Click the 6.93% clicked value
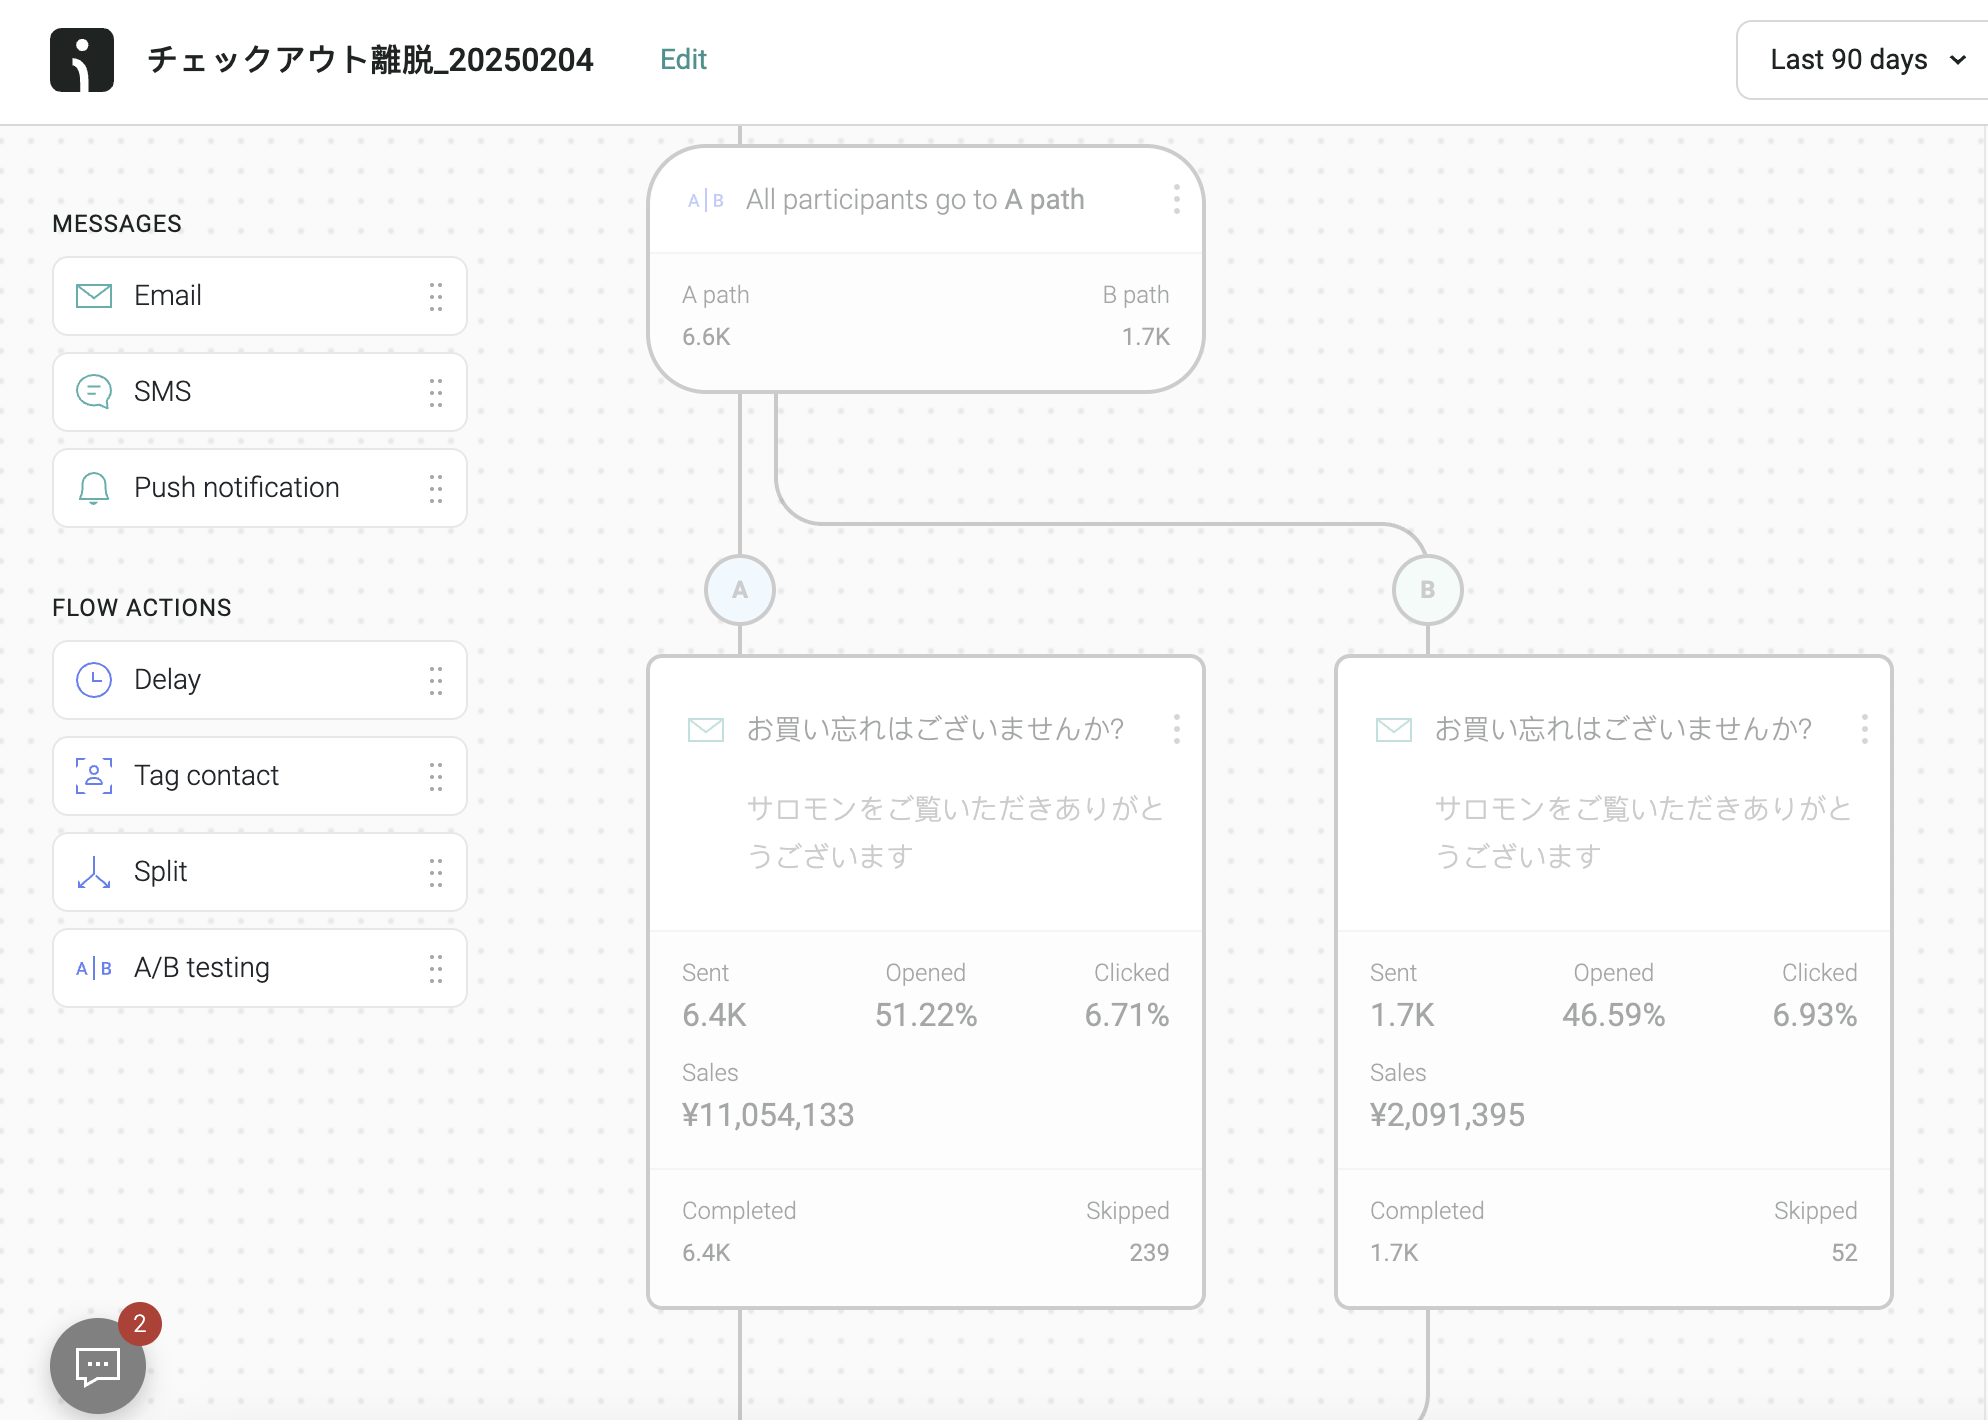This screenshot has height=1420, width=1988. point(1815,1015)
